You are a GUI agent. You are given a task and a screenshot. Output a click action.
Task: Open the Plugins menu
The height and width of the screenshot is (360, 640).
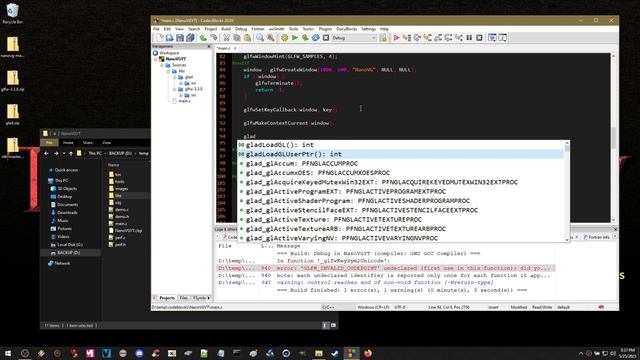click(325, 29)
